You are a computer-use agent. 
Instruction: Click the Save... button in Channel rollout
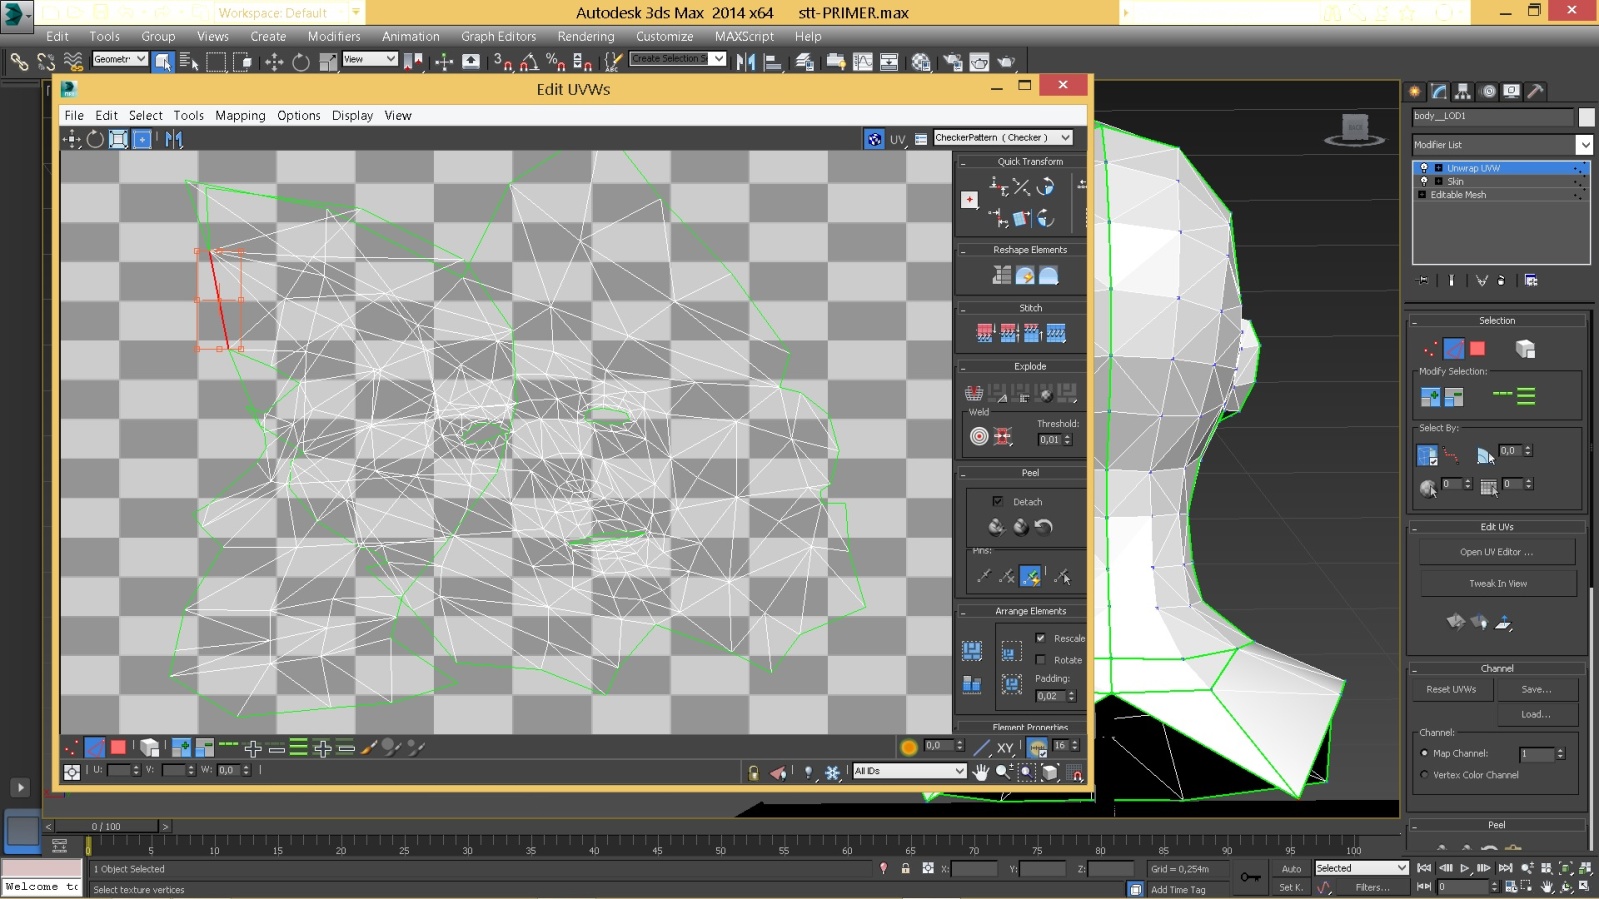point(1536,689)
